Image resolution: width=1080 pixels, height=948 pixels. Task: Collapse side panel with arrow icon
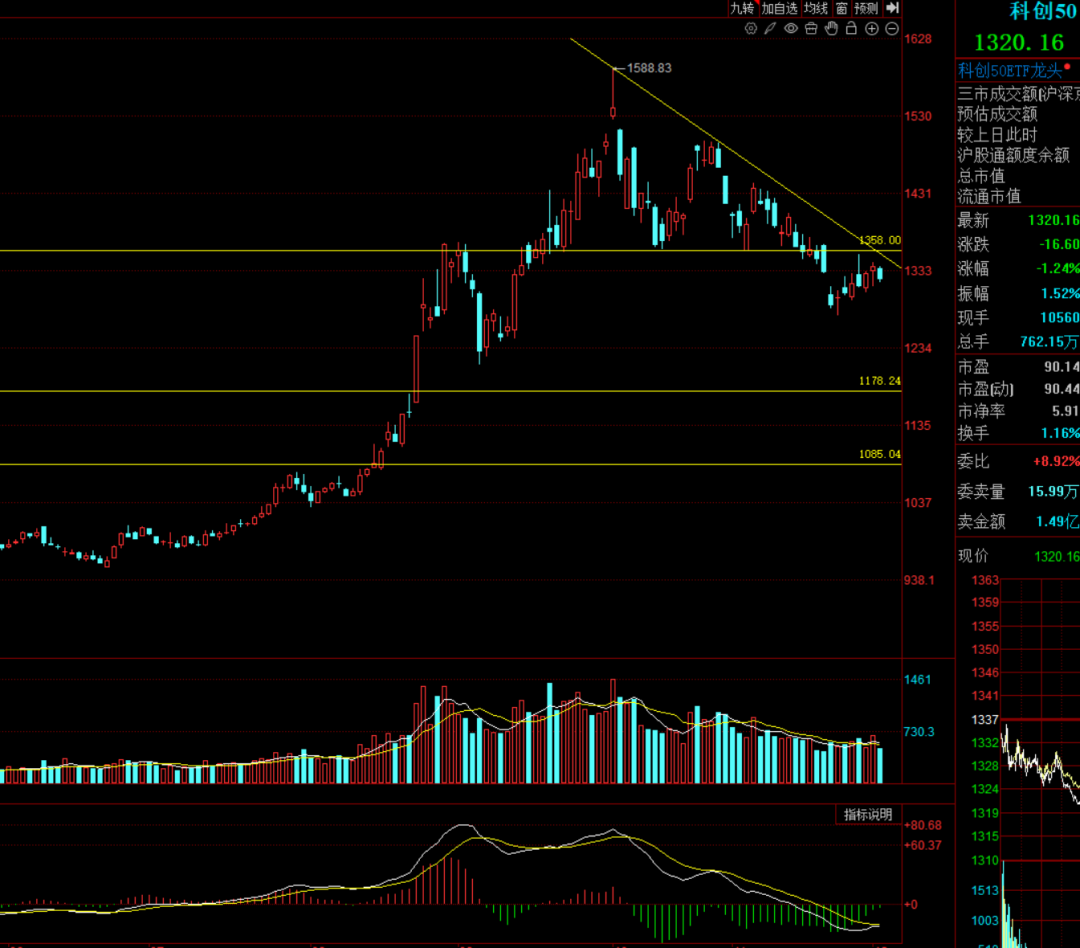893,8
